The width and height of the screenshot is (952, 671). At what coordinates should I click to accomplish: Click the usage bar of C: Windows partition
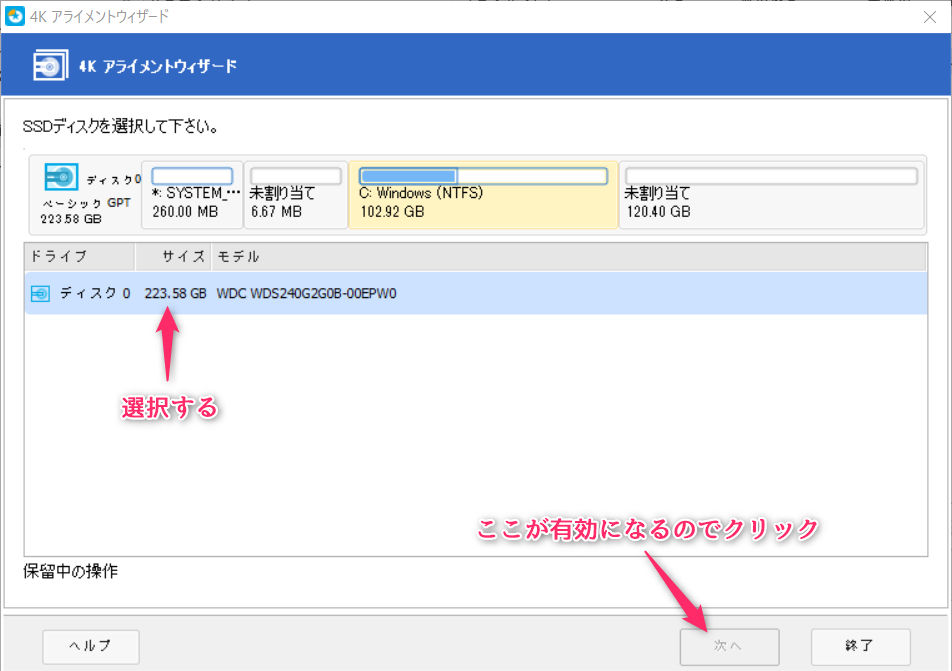[482, 176]
